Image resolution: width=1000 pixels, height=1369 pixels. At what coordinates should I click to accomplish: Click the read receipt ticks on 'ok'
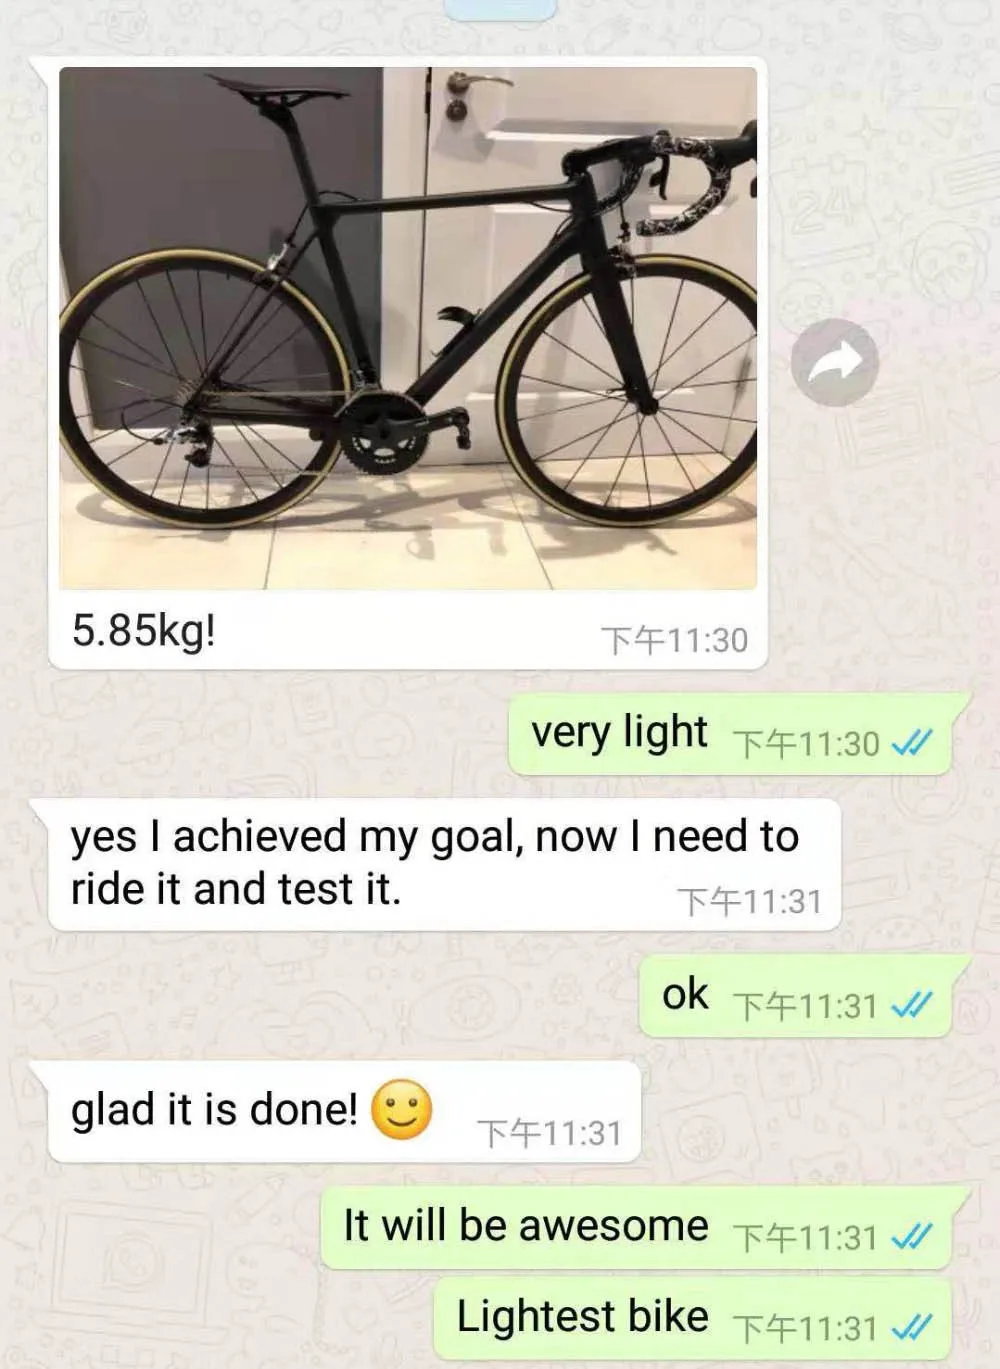[911, 1005]
